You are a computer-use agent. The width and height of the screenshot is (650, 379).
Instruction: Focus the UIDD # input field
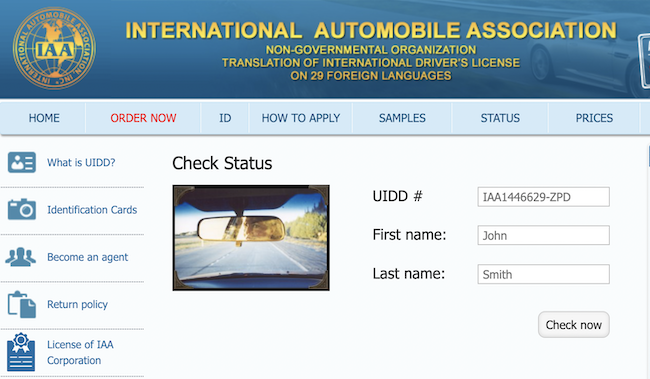[543, 197]
